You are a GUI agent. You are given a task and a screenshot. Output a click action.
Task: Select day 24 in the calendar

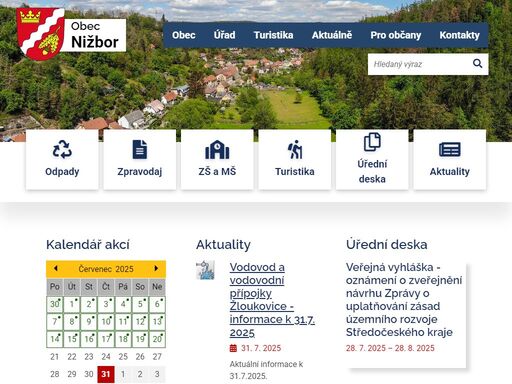coord(106,357)
